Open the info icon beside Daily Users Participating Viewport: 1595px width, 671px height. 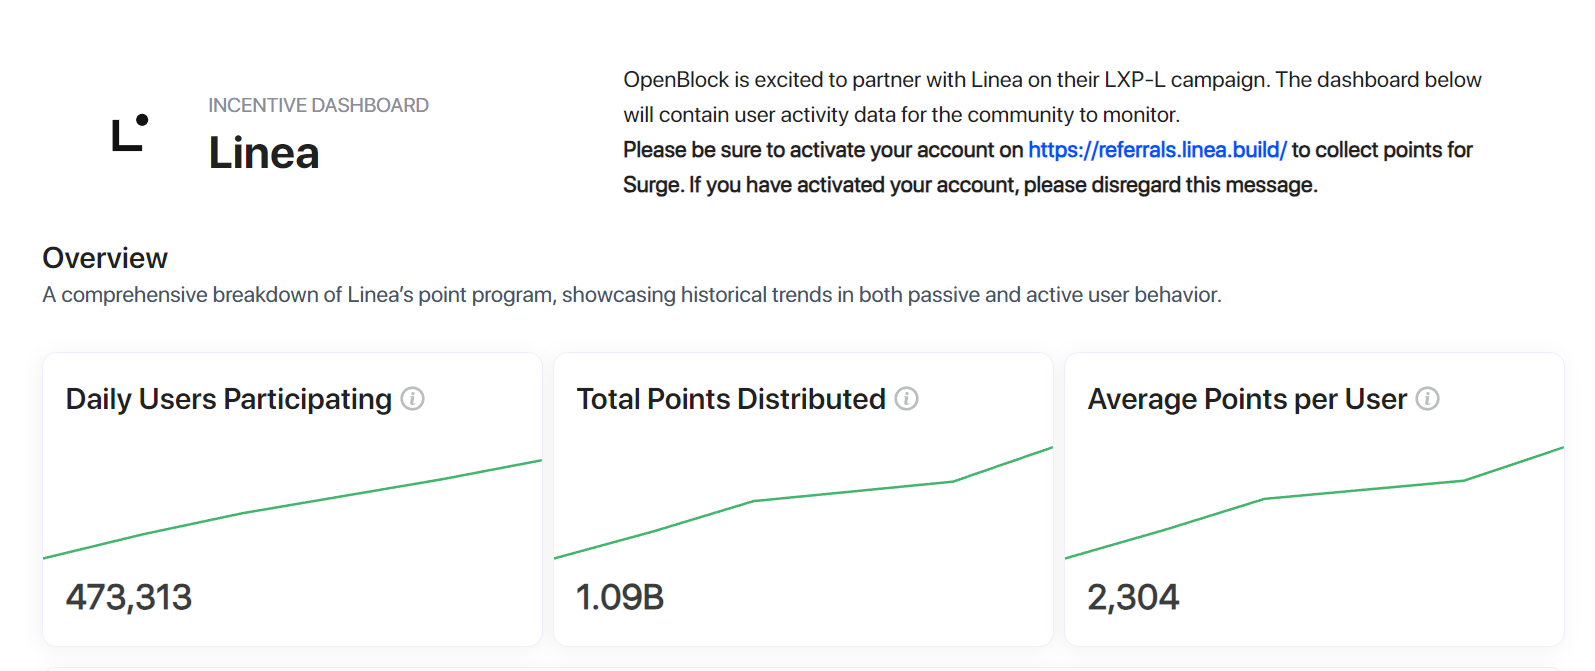click(413, 399)
